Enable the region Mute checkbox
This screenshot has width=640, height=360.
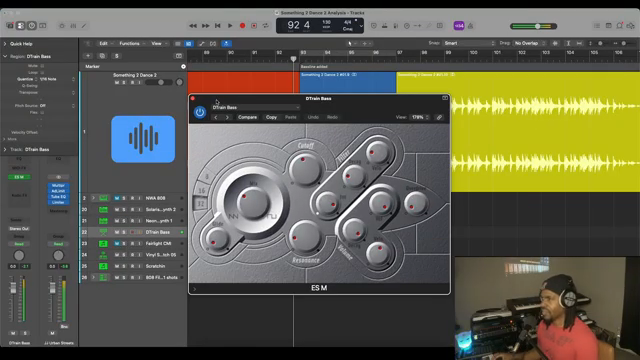(x=42, y=66)
